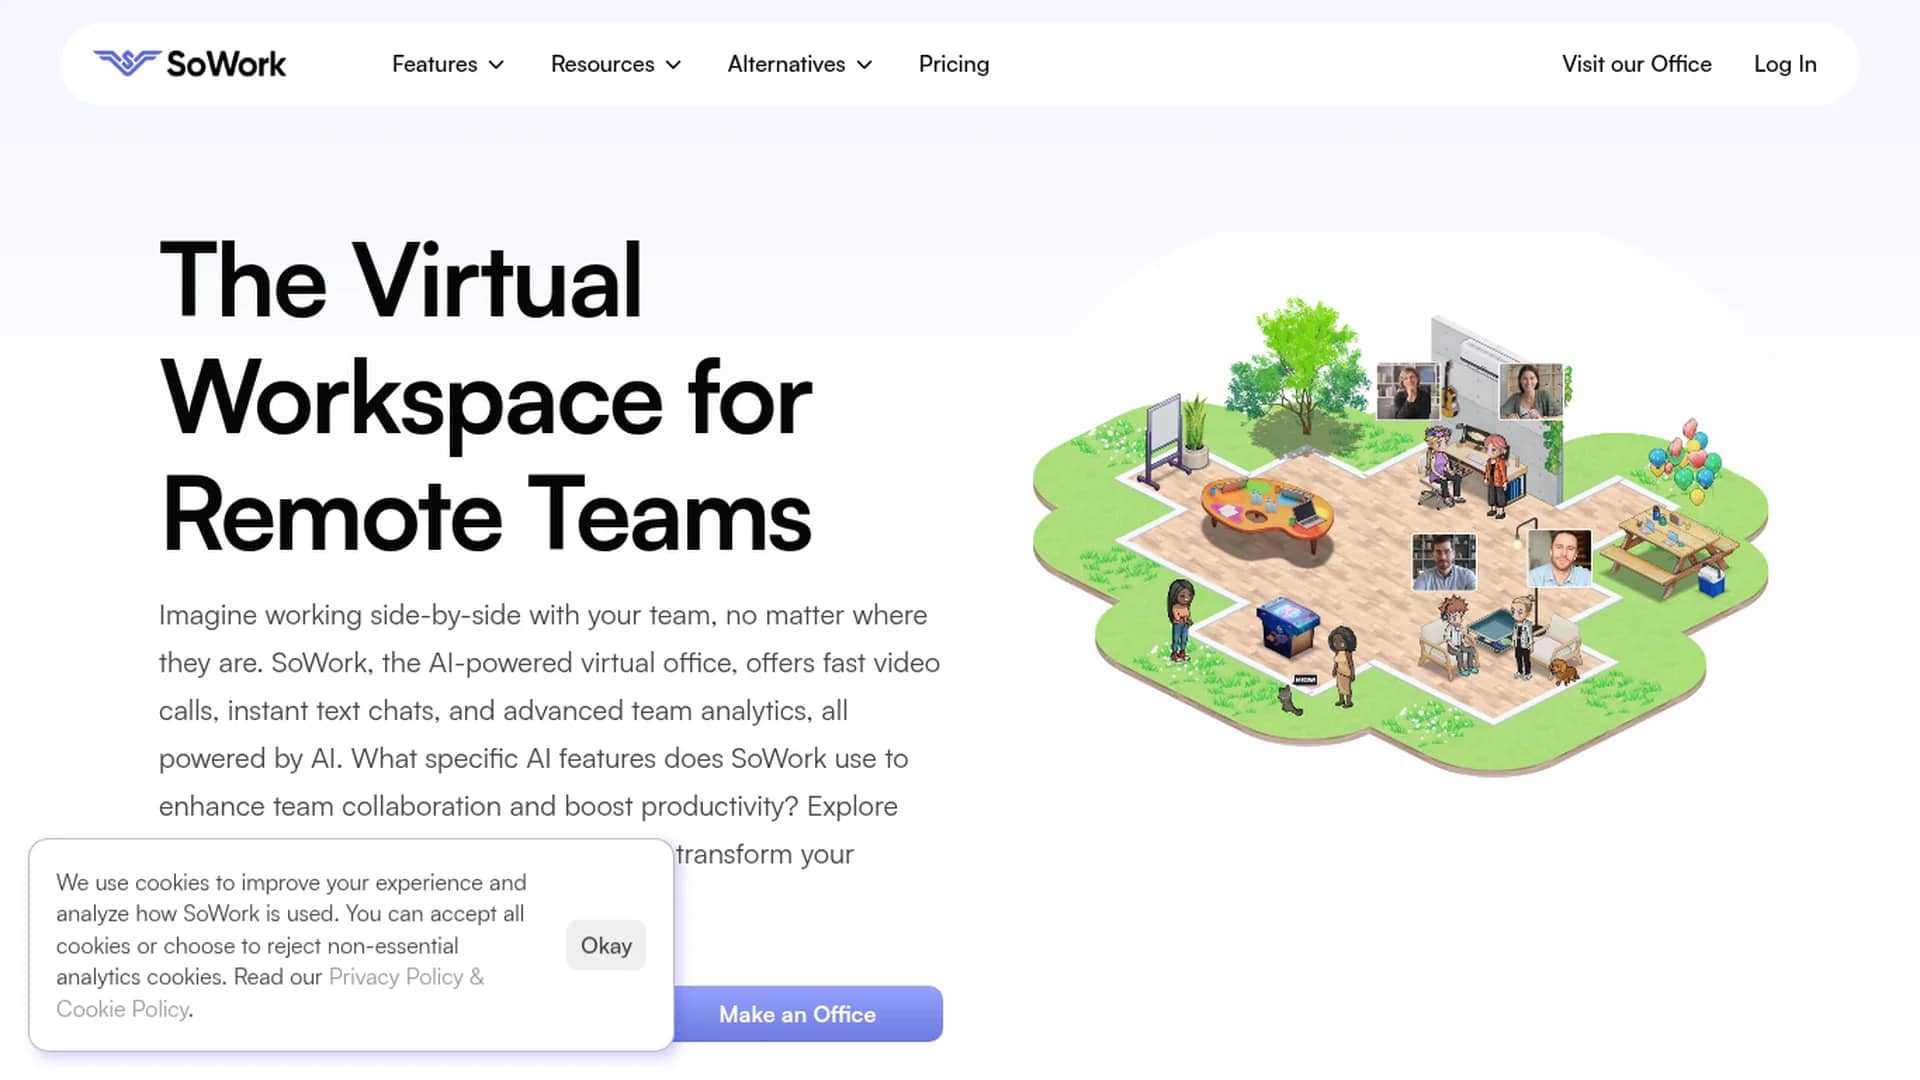Click the isometric virtual office illustration

tap(1400, 536)
